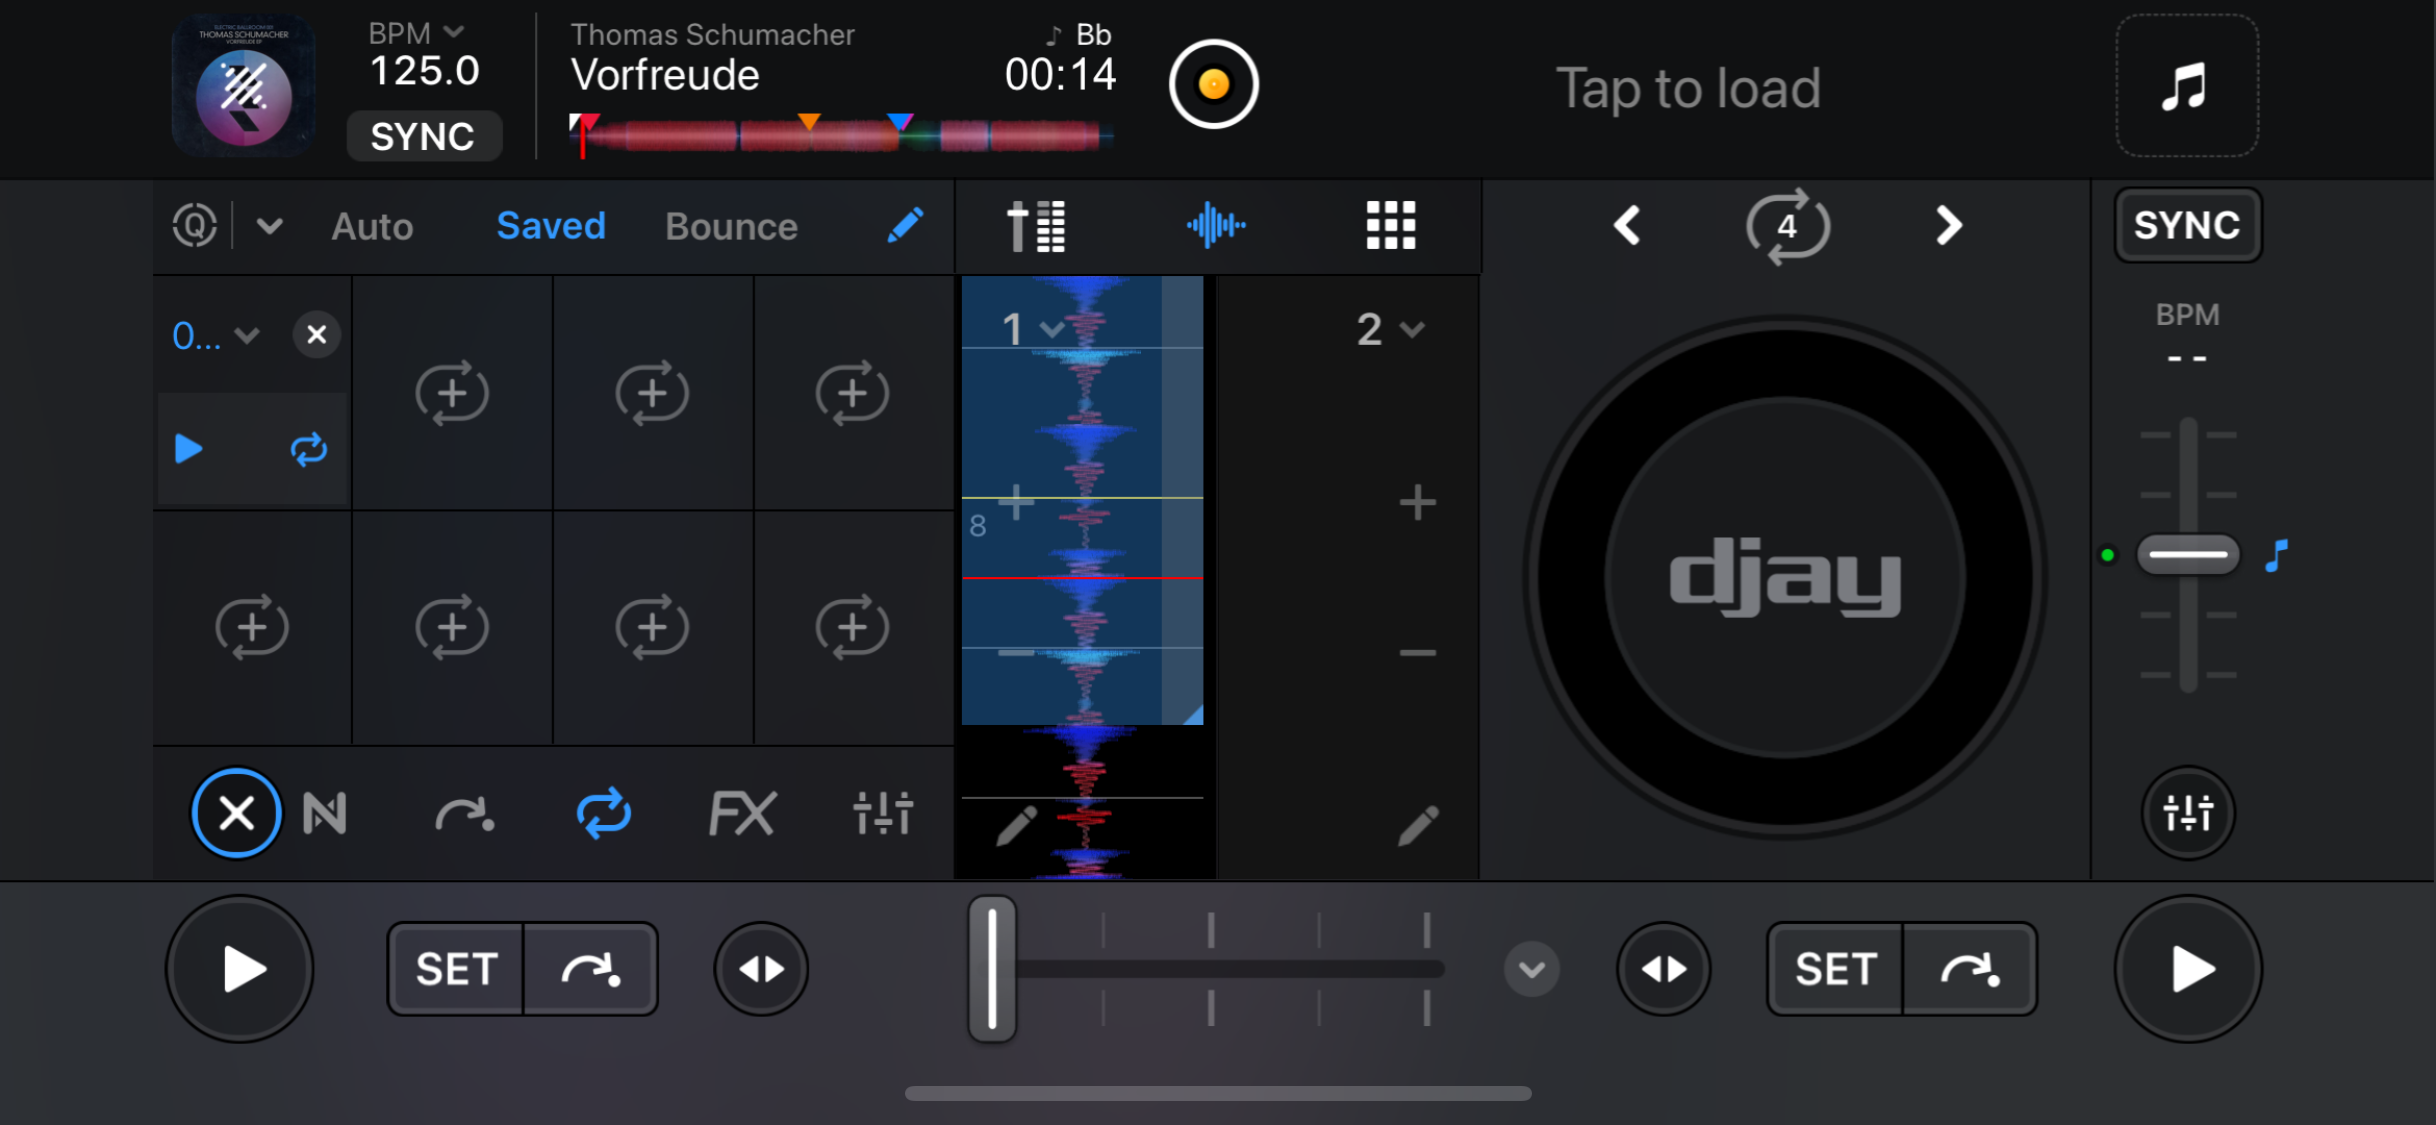Image resolution: width=2436 pixels, height=1125 pixels.
Task: Enable SYNC on the right deck
Action: click(2187, 226)
